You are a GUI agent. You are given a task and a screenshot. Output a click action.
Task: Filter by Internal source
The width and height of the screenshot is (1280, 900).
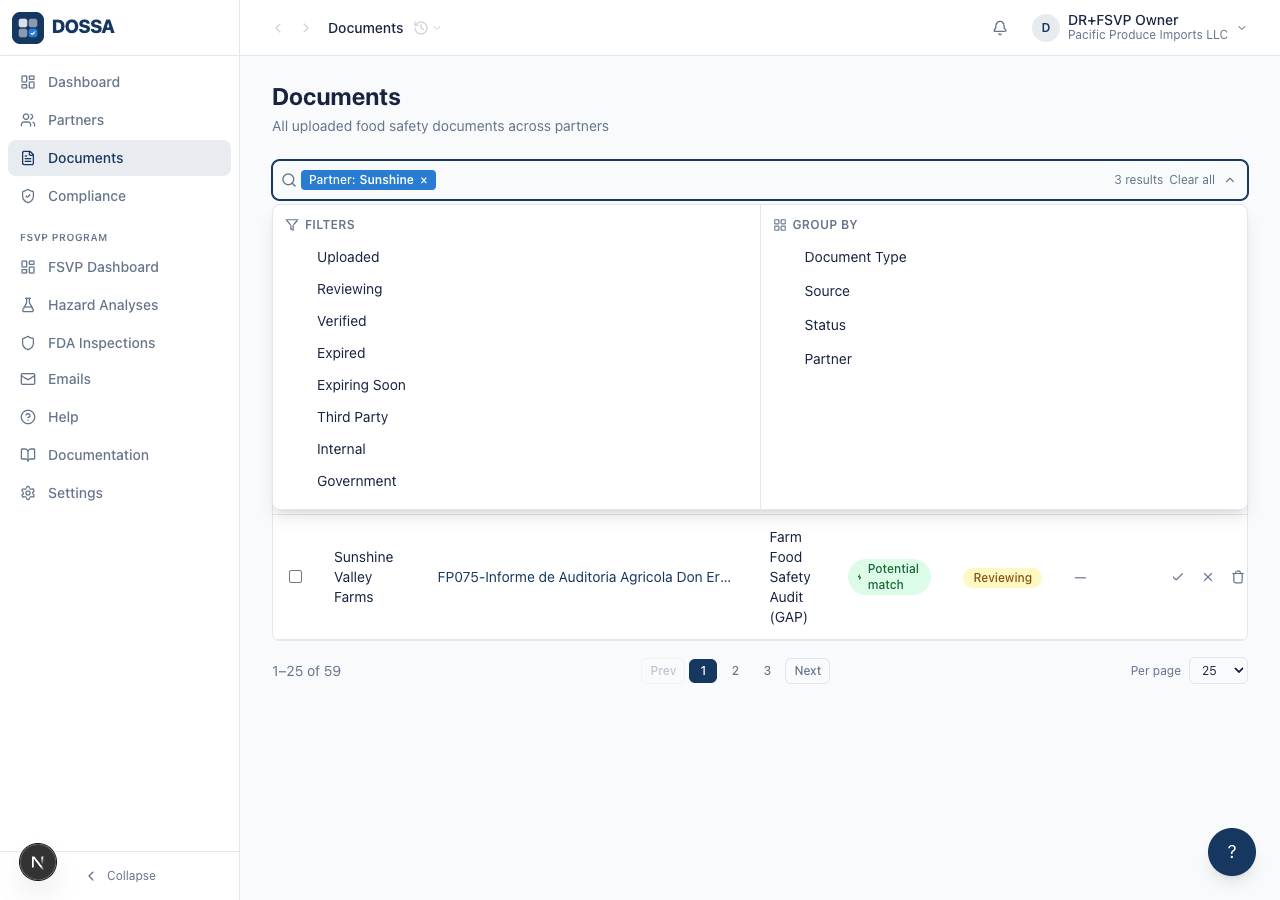(x=341, y=449)
